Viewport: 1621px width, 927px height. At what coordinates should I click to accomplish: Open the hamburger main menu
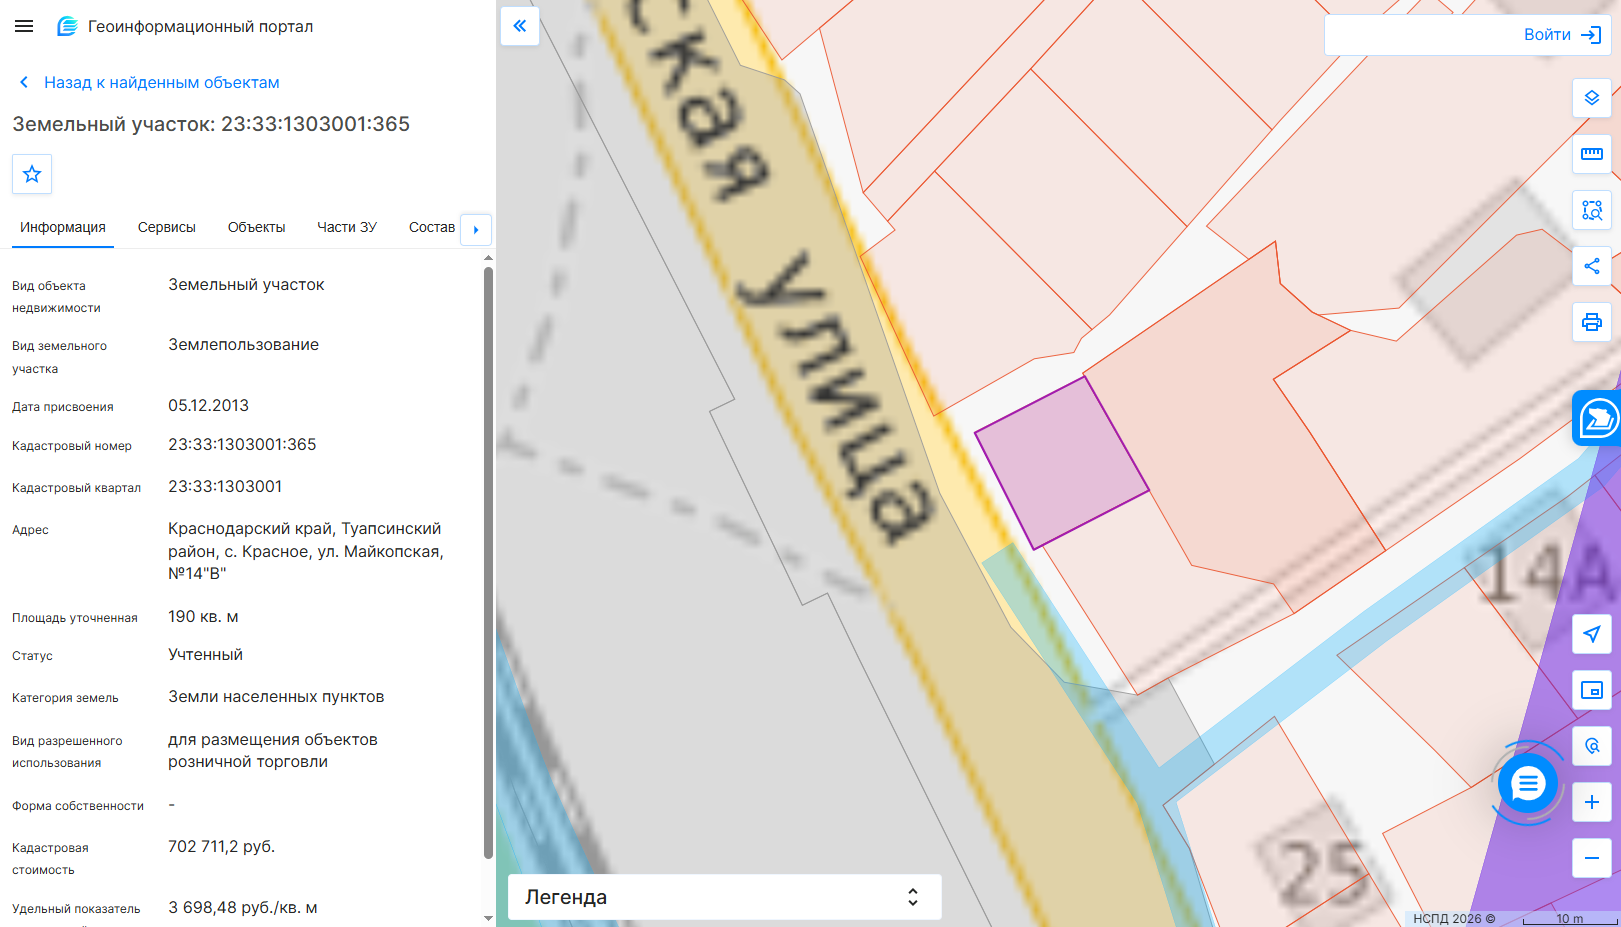point(24,26)
